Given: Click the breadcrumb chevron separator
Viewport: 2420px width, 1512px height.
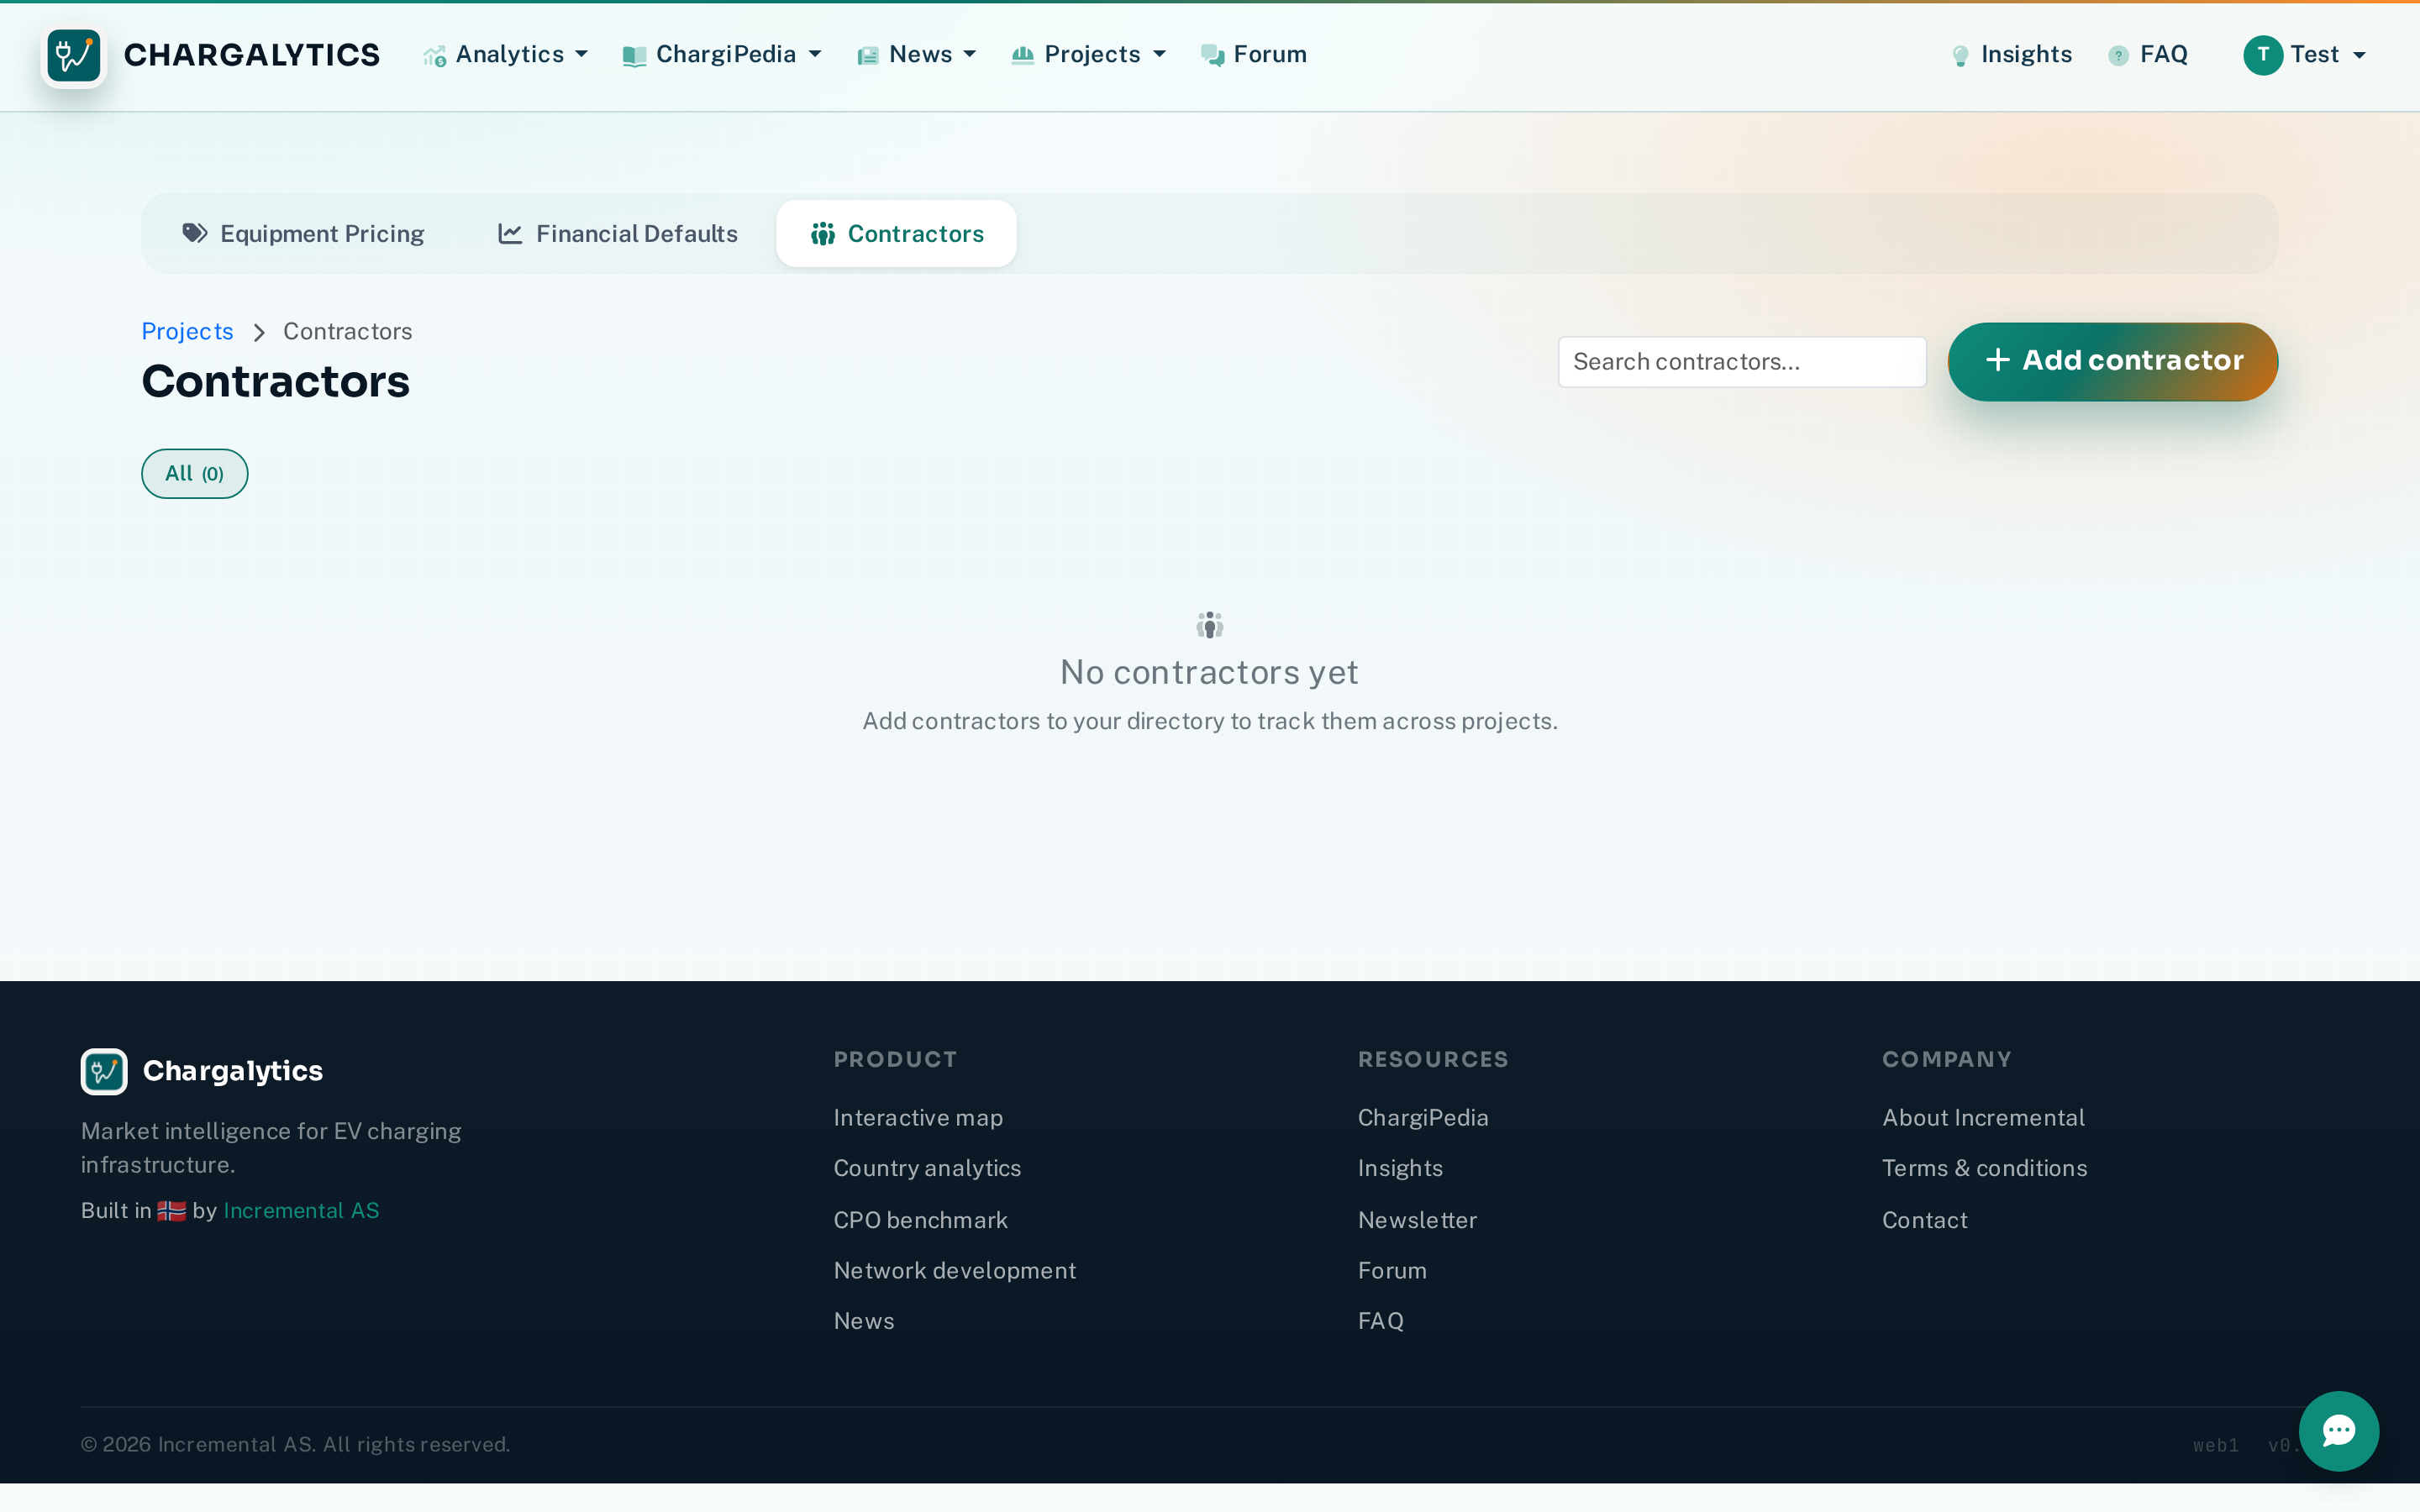Looking at the screenshot, I should point(259,332).
